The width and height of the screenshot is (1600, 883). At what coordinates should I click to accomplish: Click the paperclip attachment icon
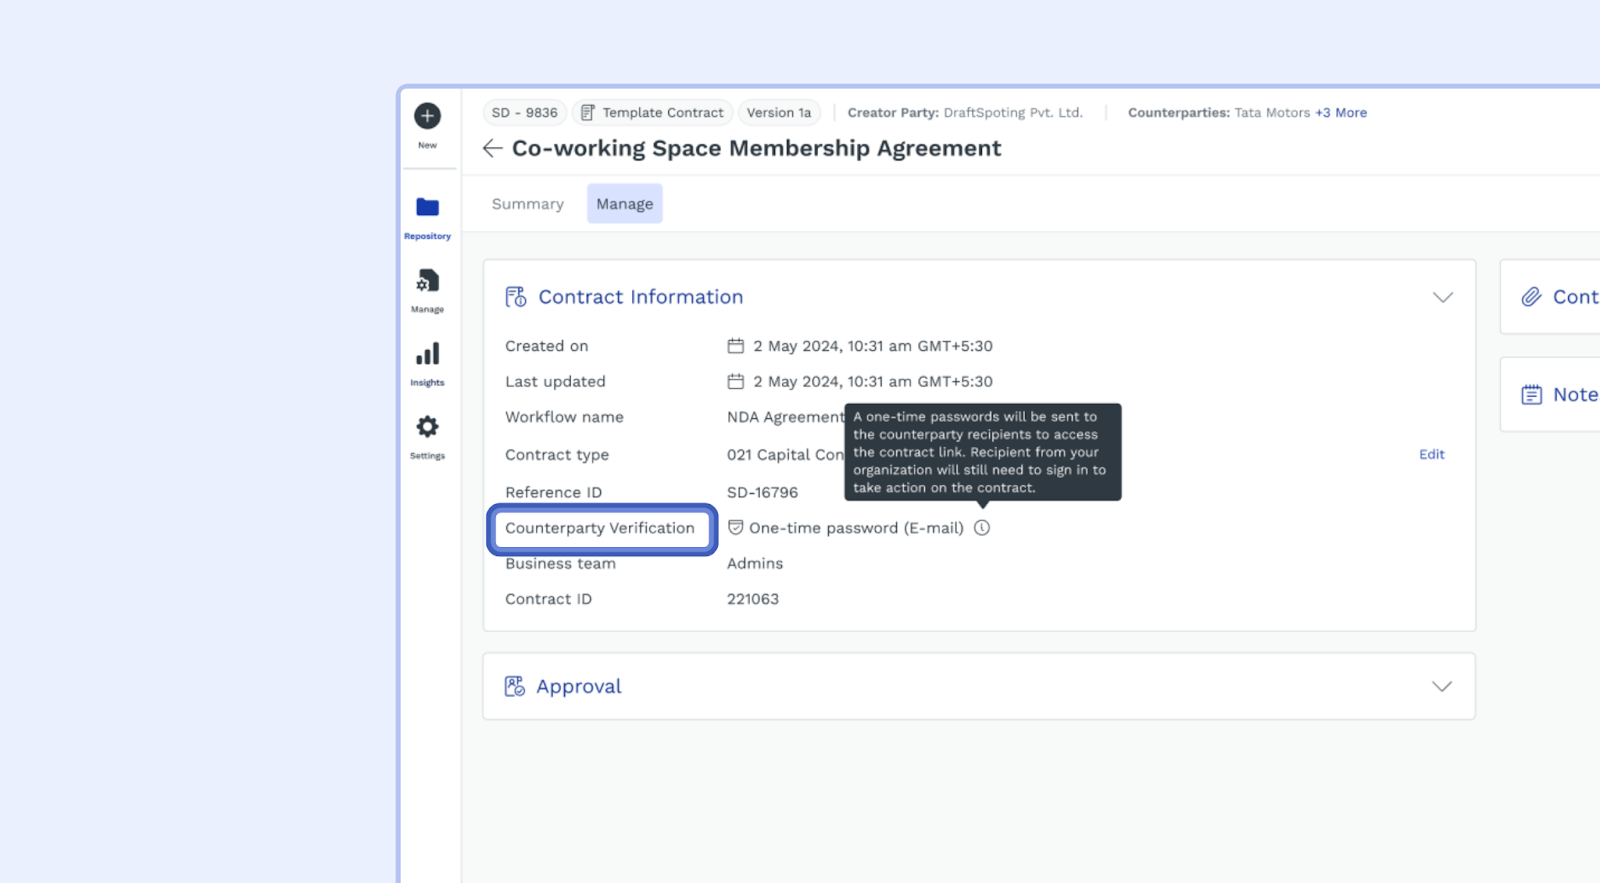coord(1531,297)
